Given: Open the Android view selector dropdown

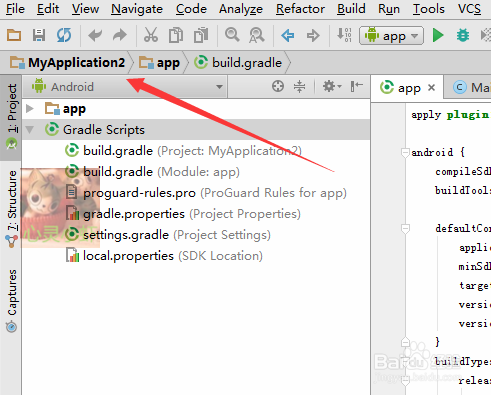Looking at the screenshot, I should [125, 87].
